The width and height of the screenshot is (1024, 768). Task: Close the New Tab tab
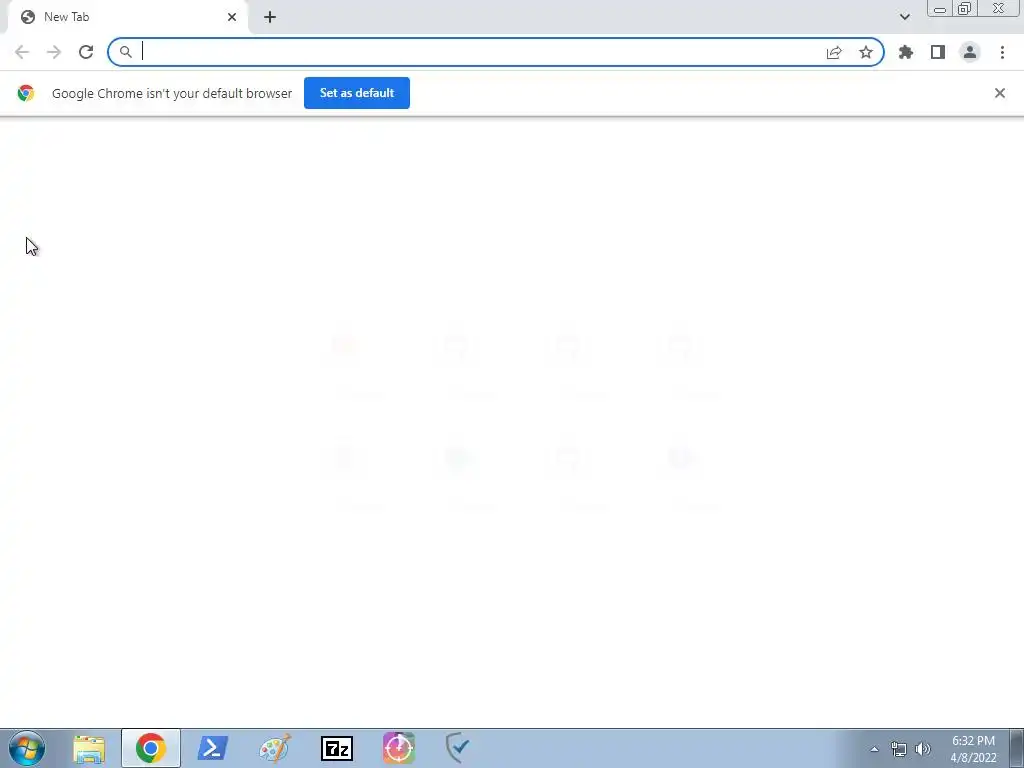pyautogui.click(x=232, y=17)
